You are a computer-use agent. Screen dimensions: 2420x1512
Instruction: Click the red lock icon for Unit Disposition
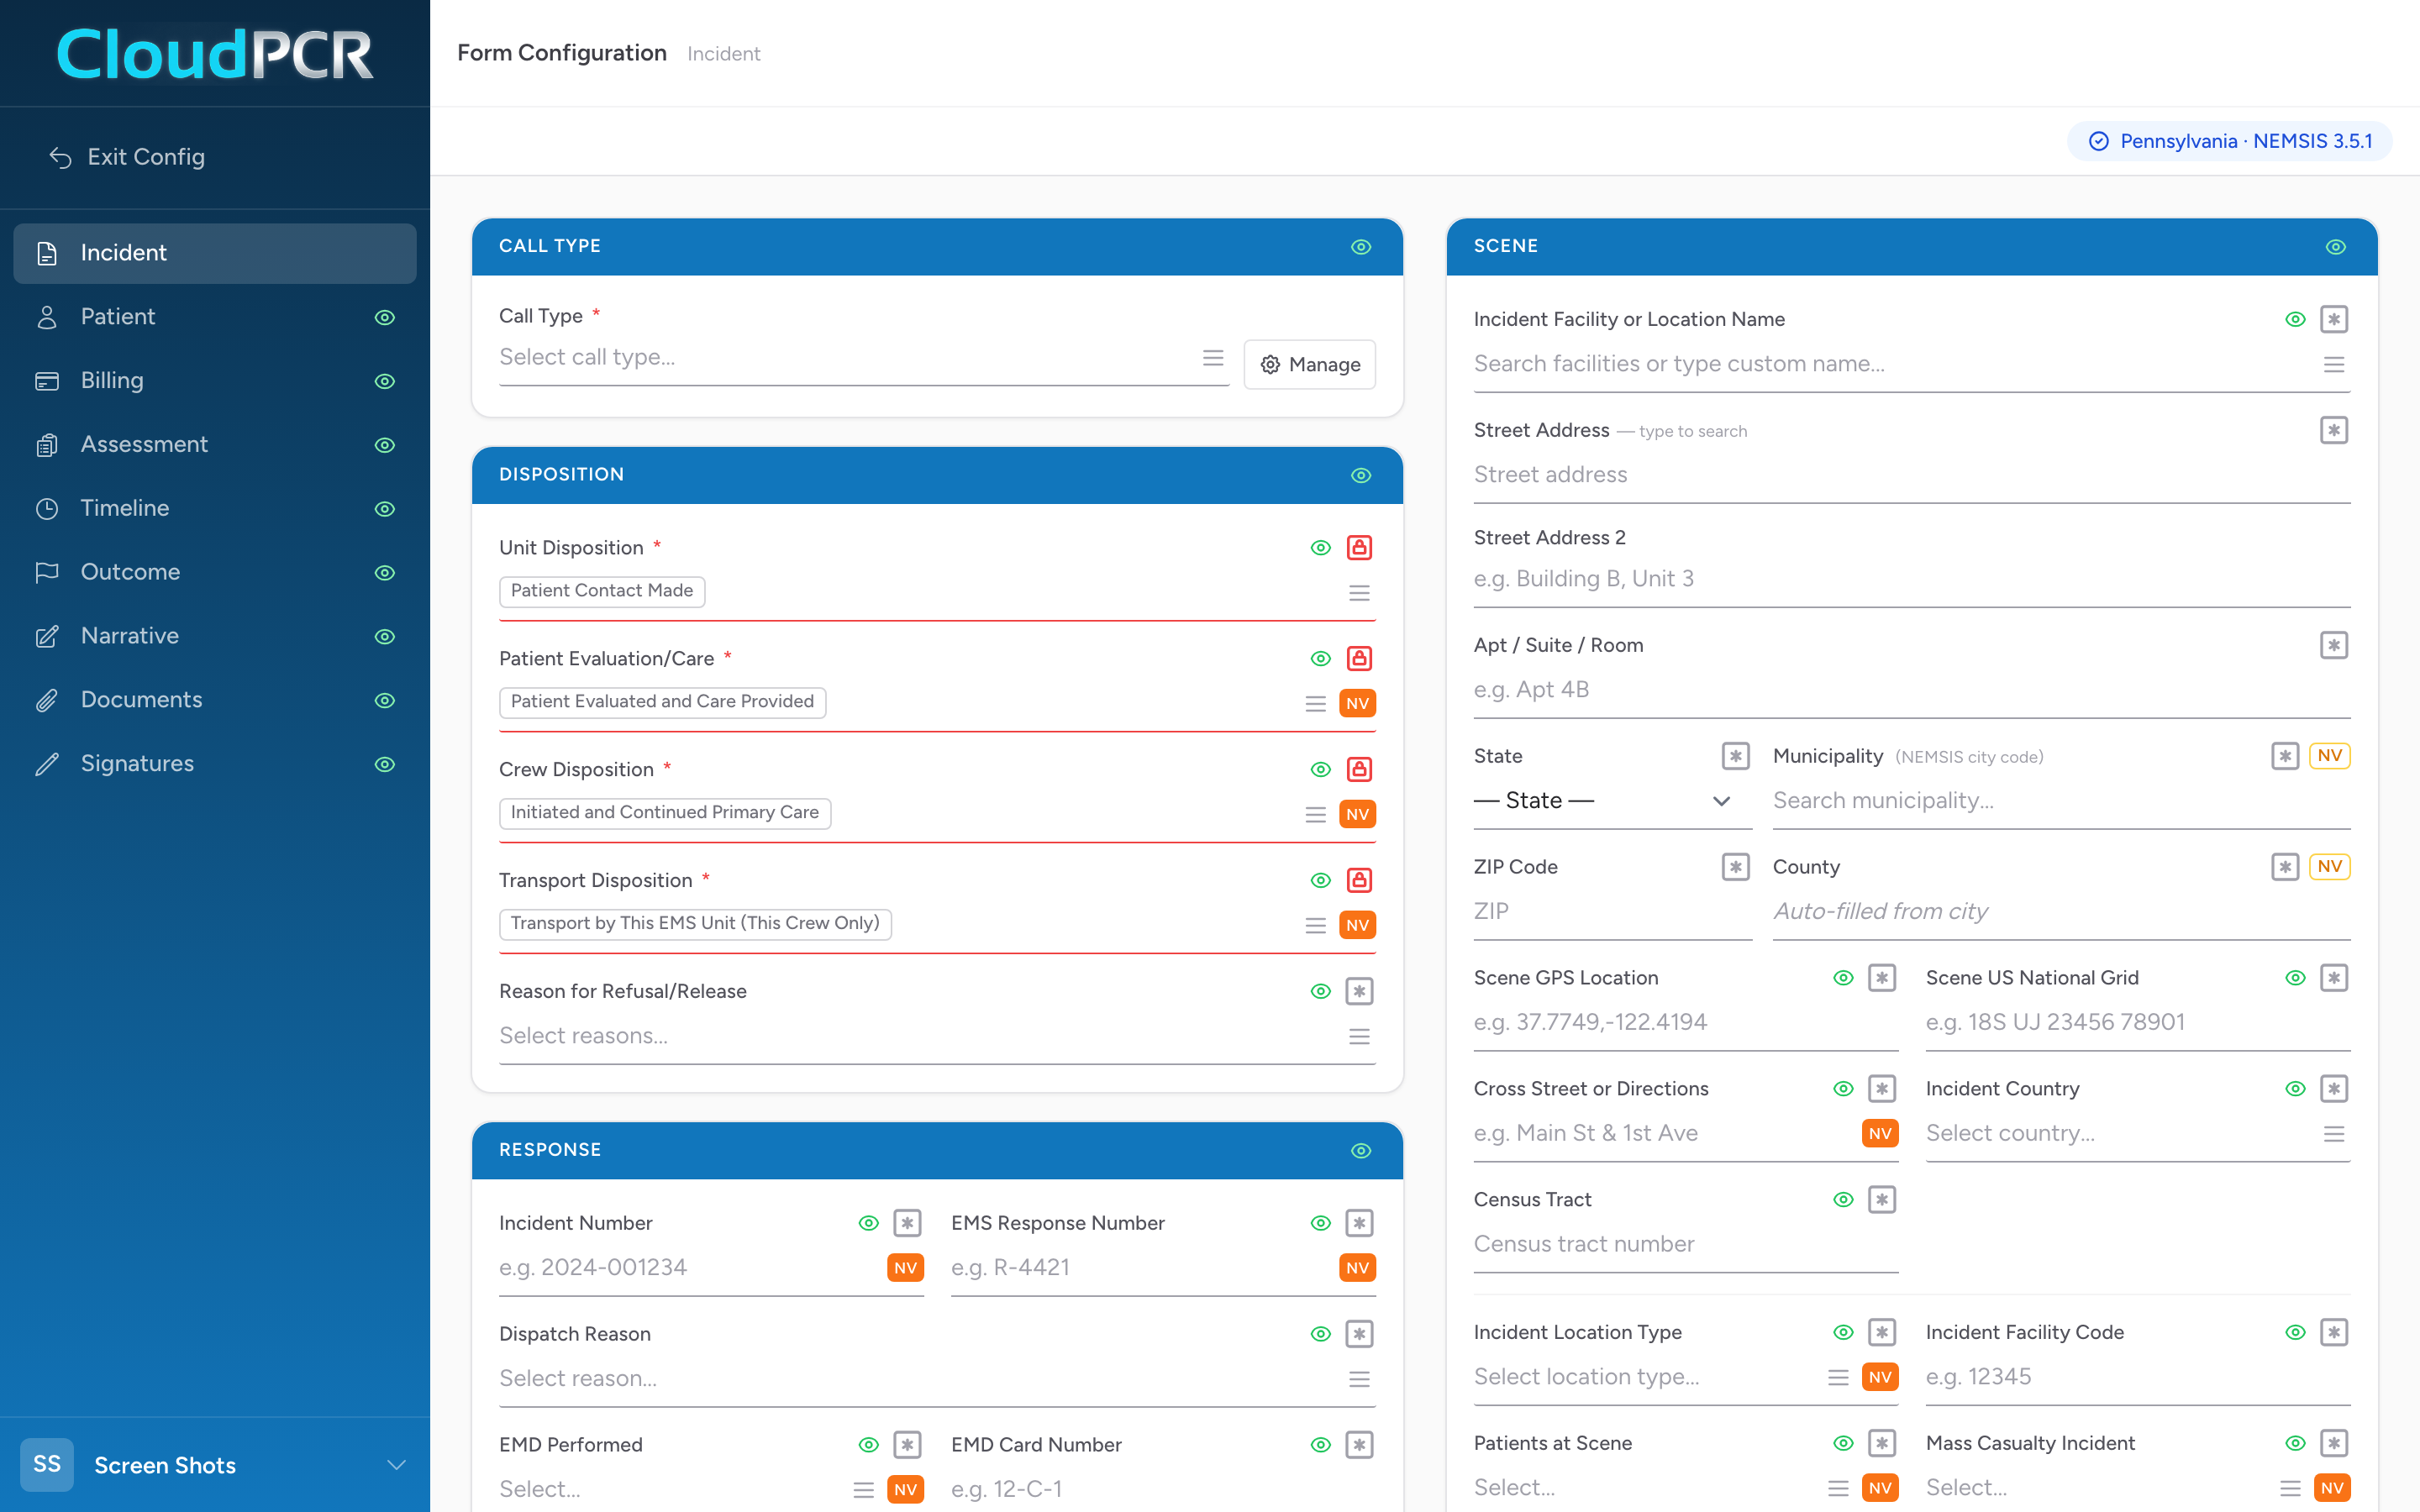coord(1359,547)
